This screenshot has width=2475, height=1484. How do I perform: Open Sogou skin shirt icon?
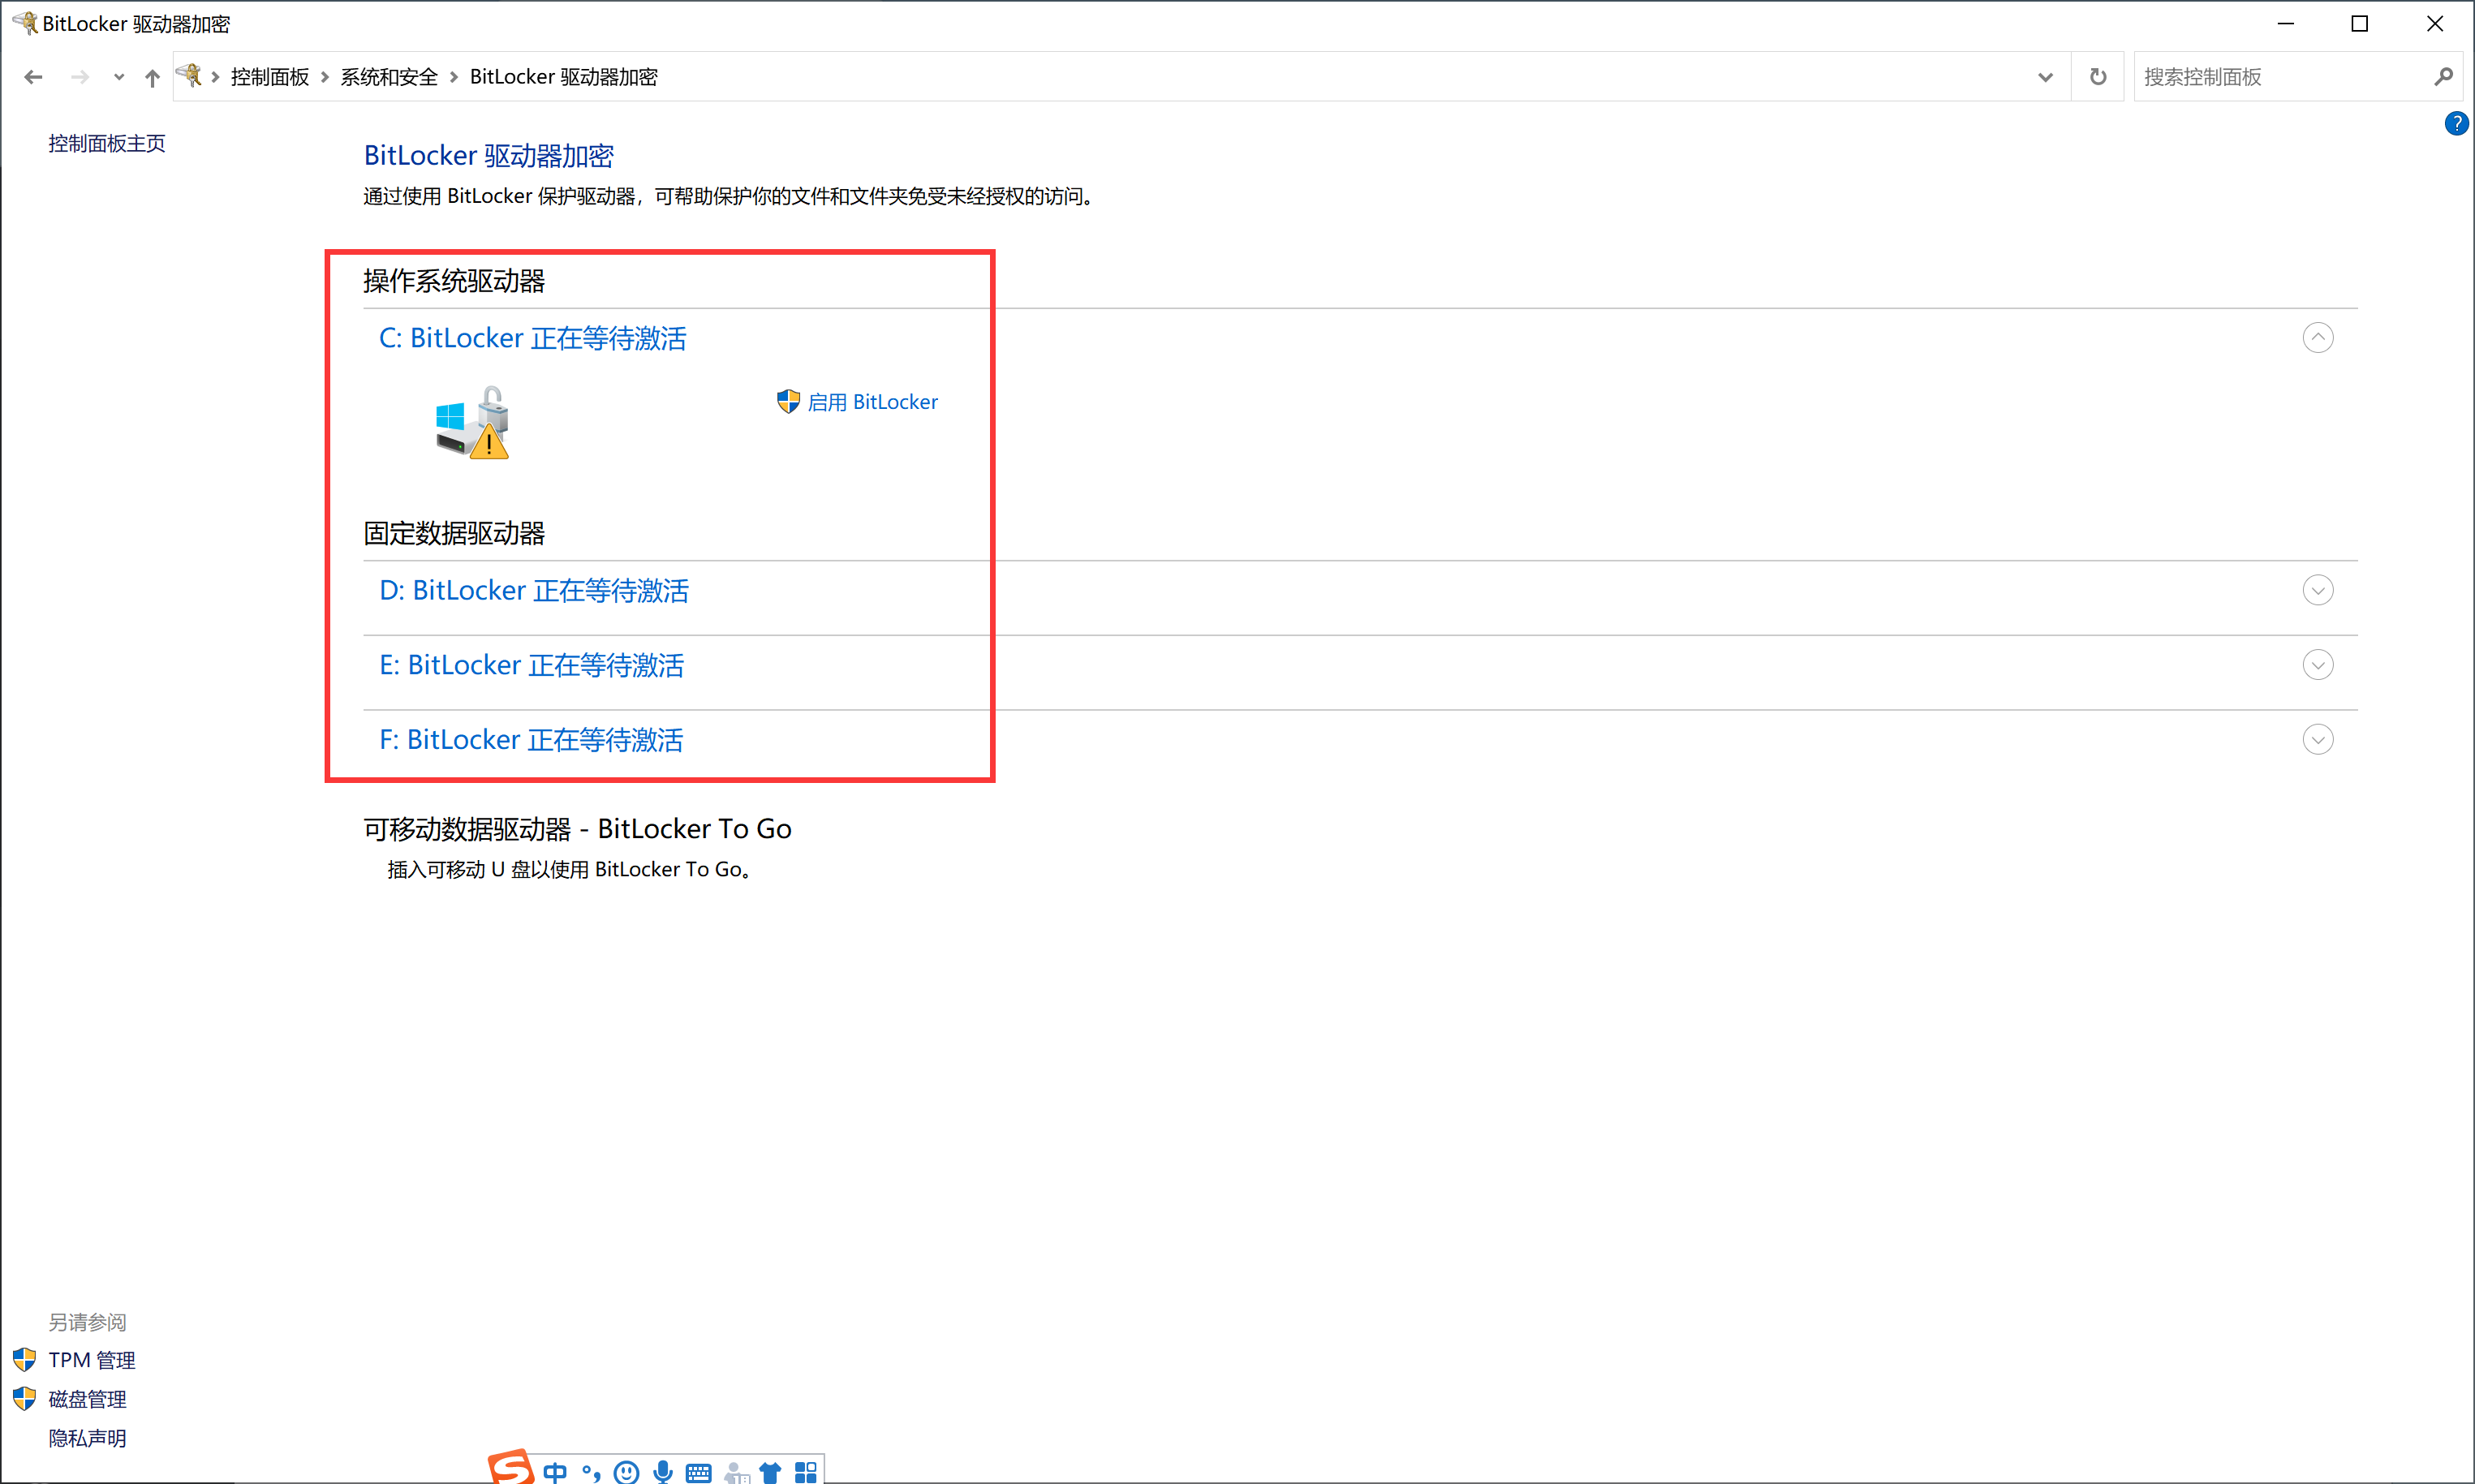click(770, 1472)
